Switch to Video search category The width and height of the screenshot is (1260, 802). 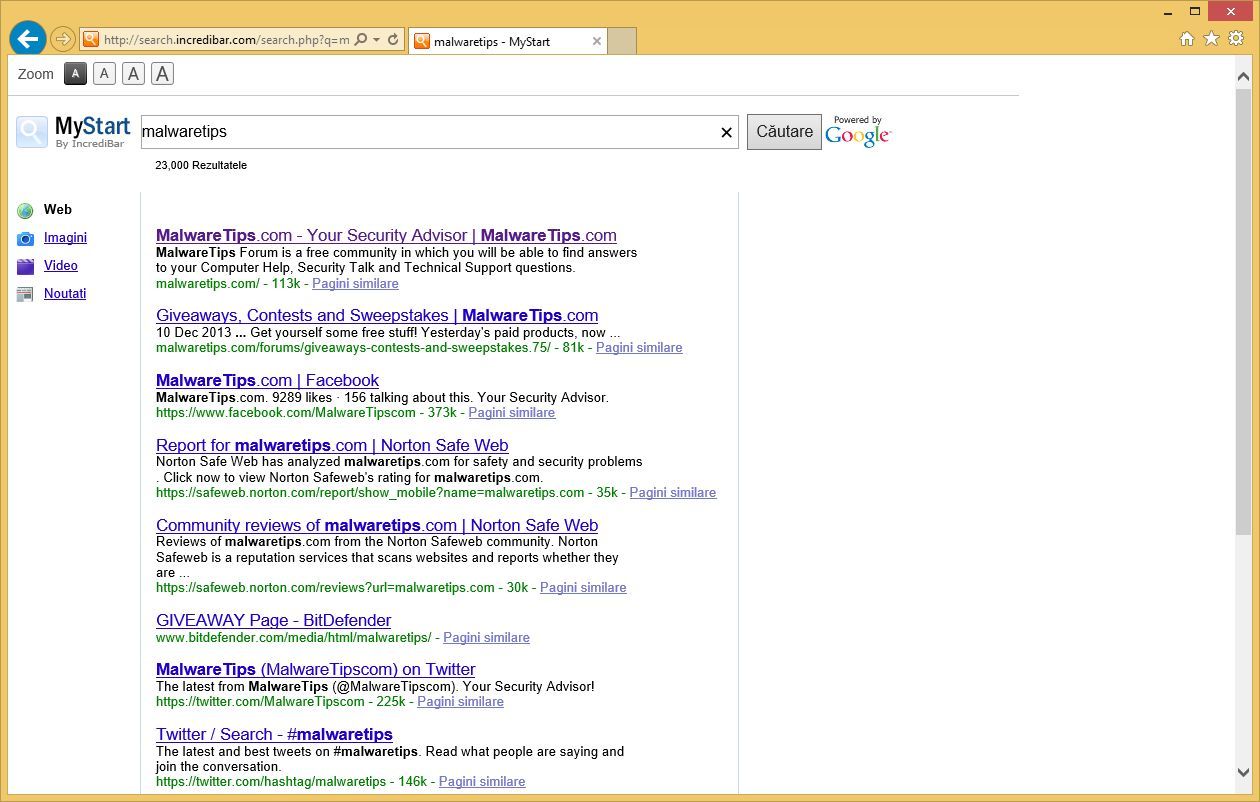(61, 265)
